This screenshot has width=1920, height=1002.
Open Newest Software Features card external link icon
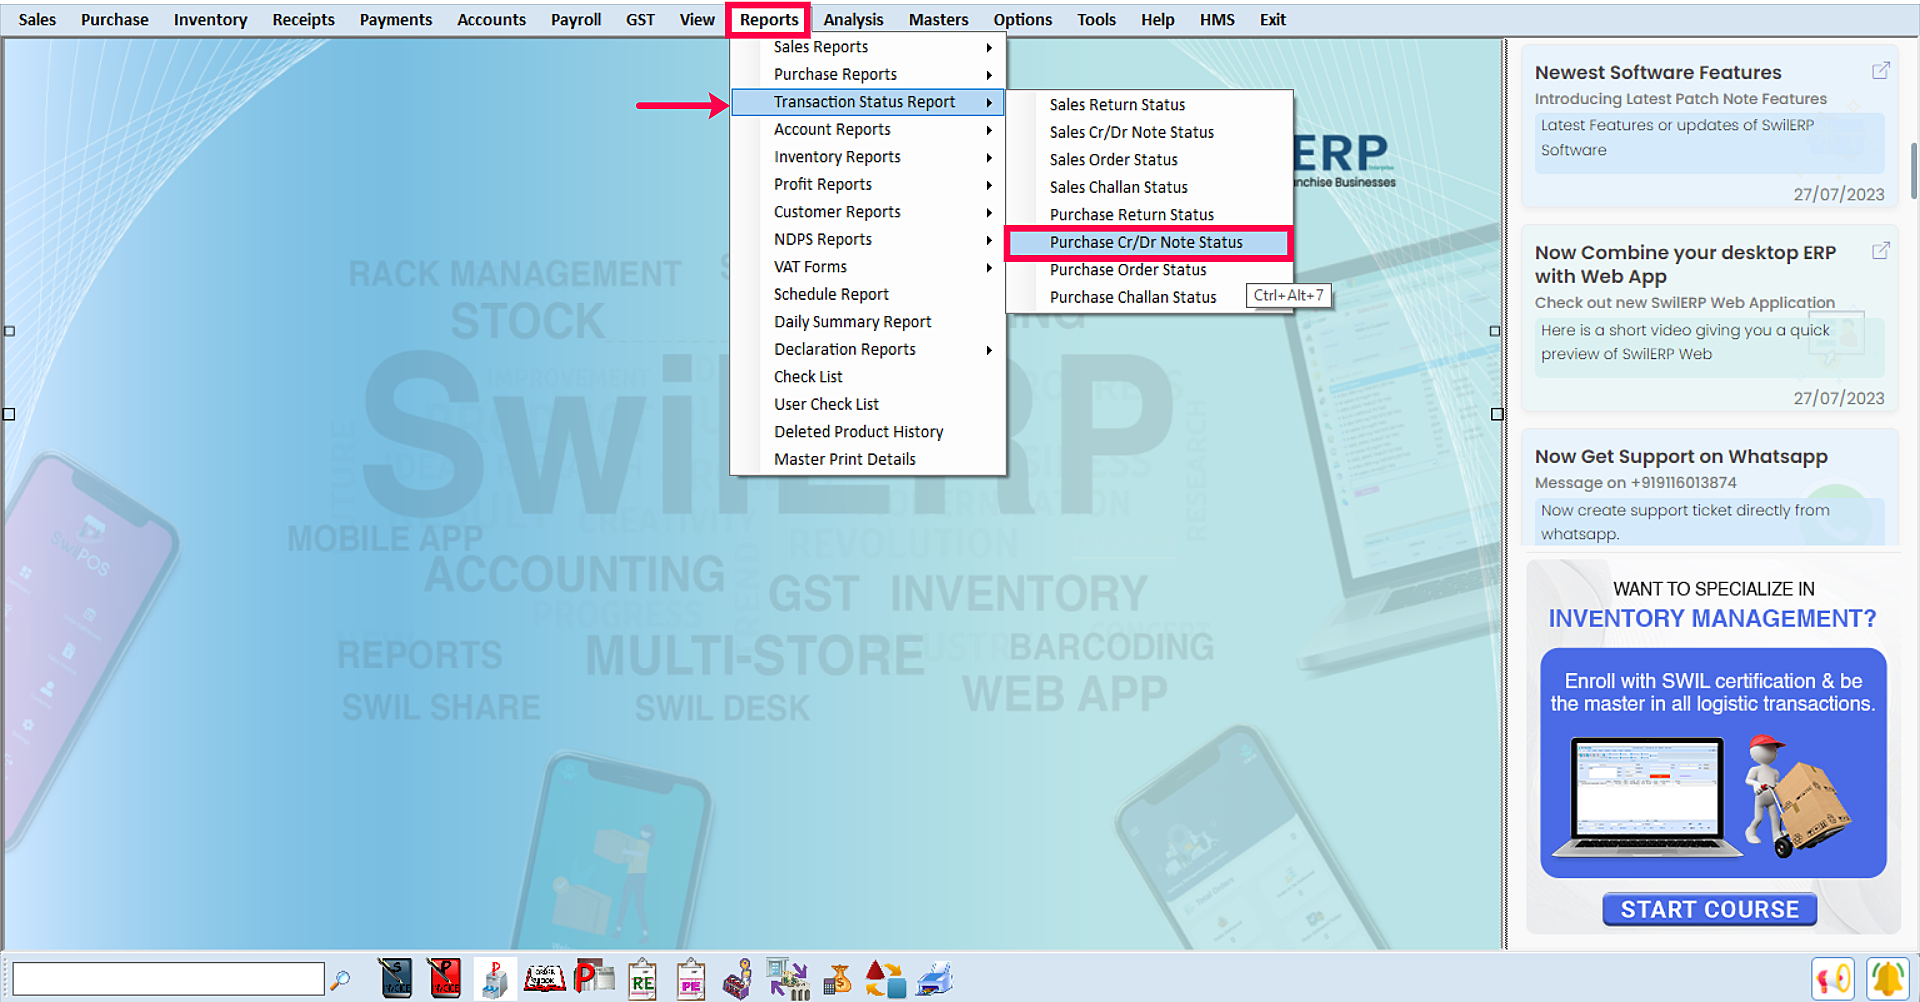pyautogui.click(x=1881, y=71)
